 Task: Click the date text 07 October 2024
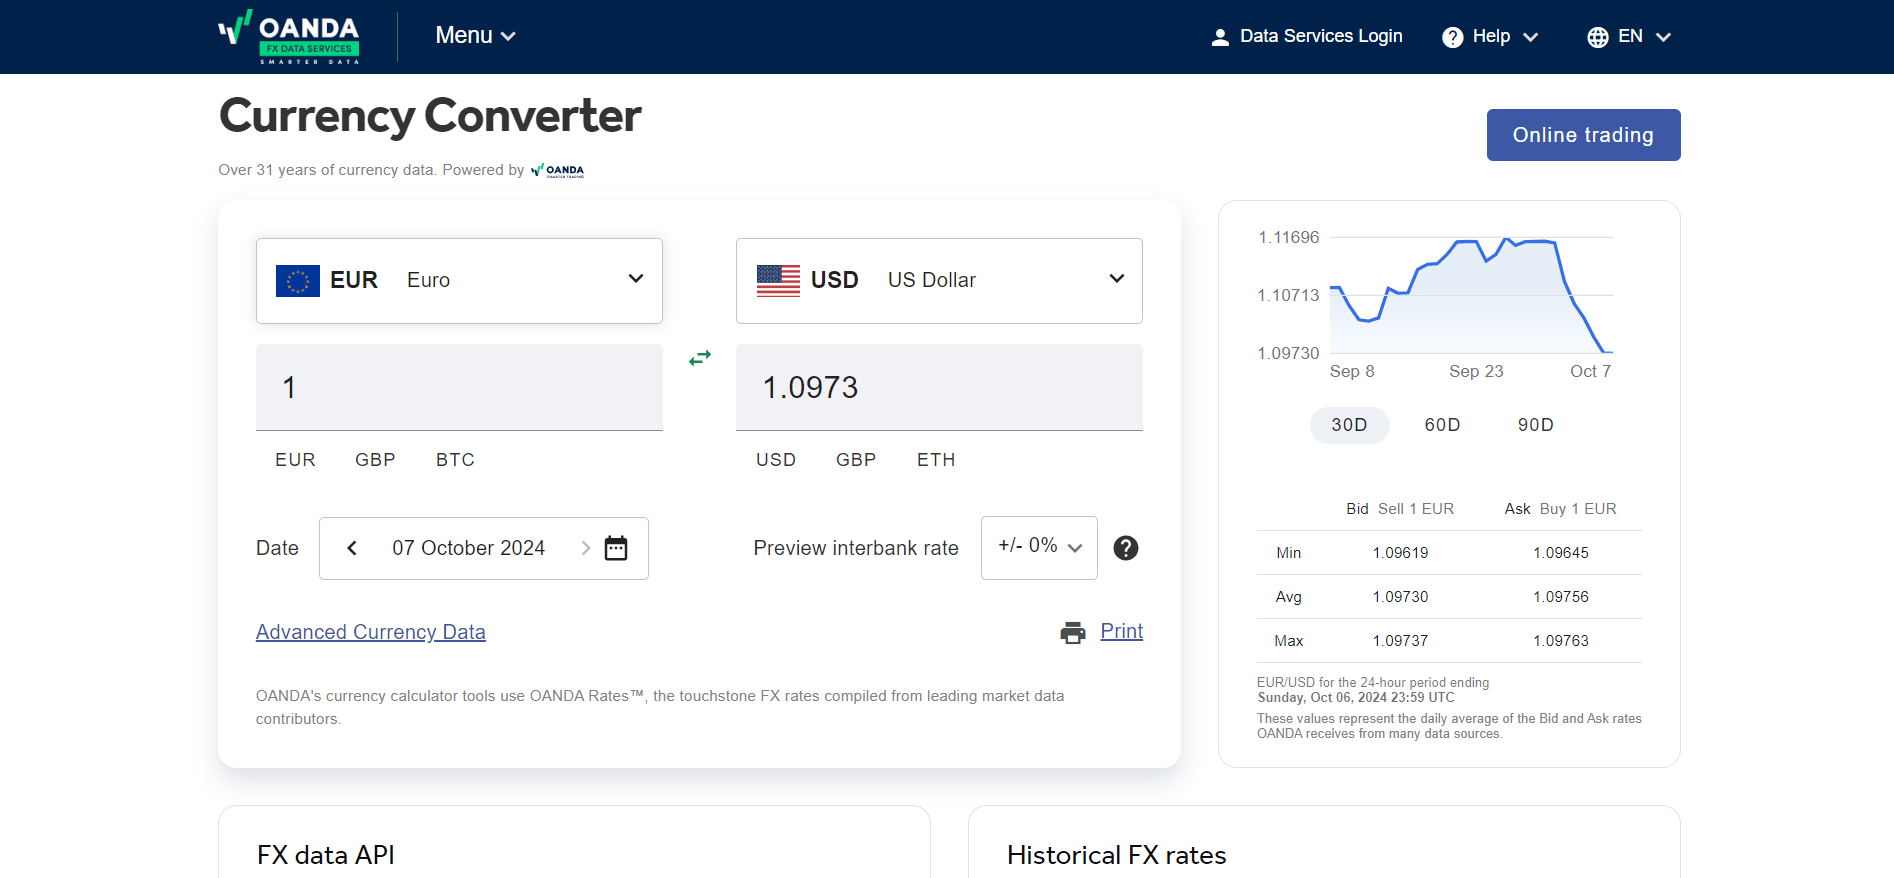468,548
